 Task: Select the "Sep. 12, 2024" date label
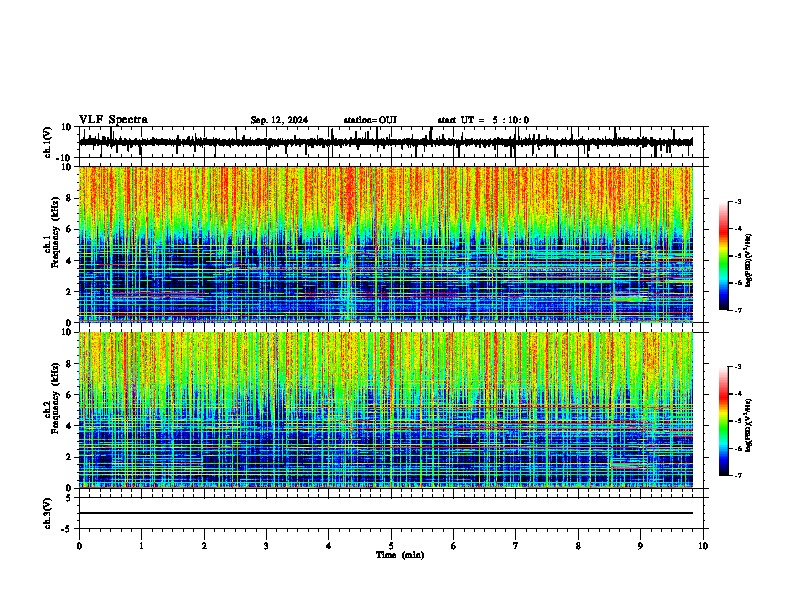[279, 120]
